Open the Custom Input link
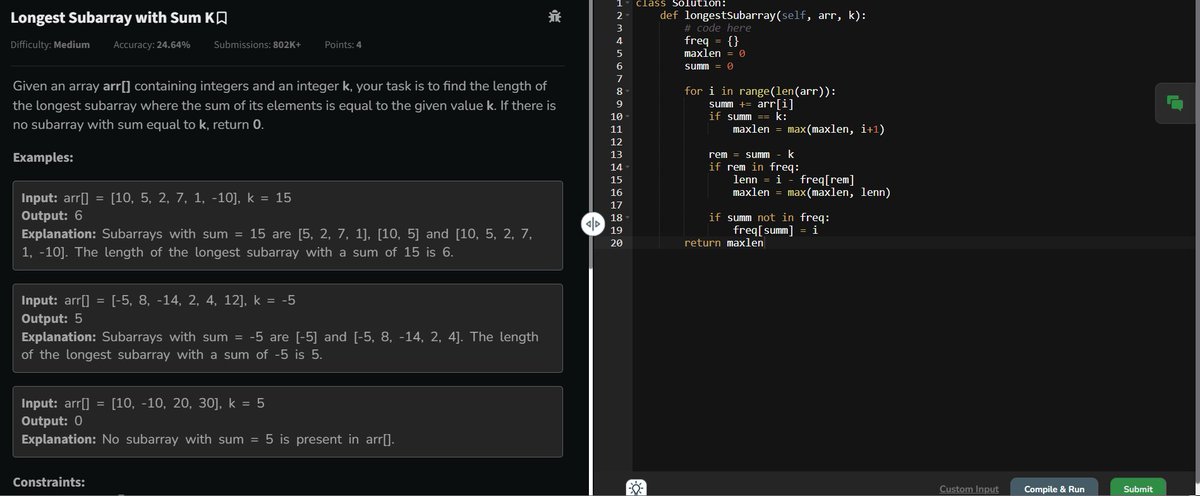 (969, 488)
